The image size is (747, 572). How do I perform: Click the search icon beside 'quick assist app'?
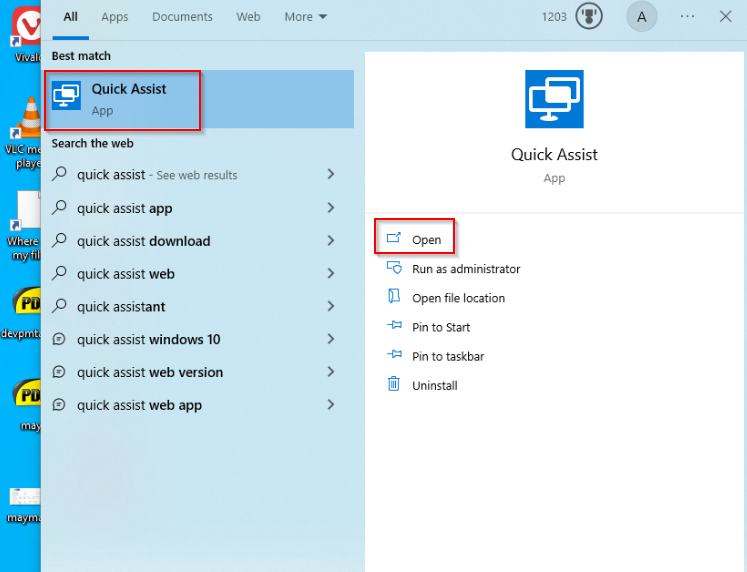pyautogui.click(x=59, y=207)
